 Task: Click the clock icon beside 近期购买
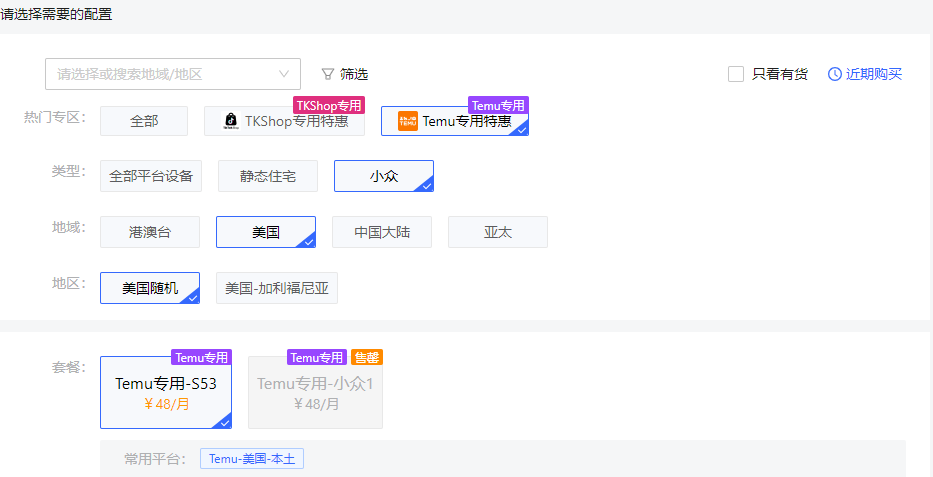835,74
